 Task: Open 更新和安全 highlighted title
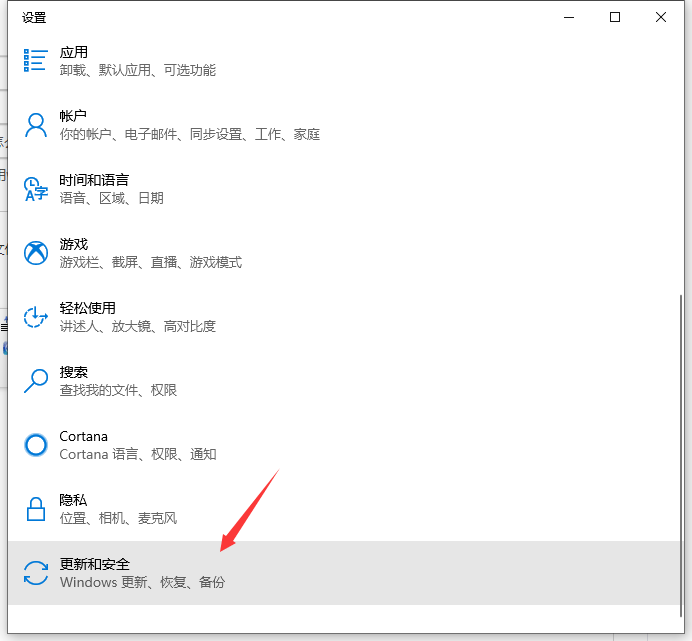94,564
